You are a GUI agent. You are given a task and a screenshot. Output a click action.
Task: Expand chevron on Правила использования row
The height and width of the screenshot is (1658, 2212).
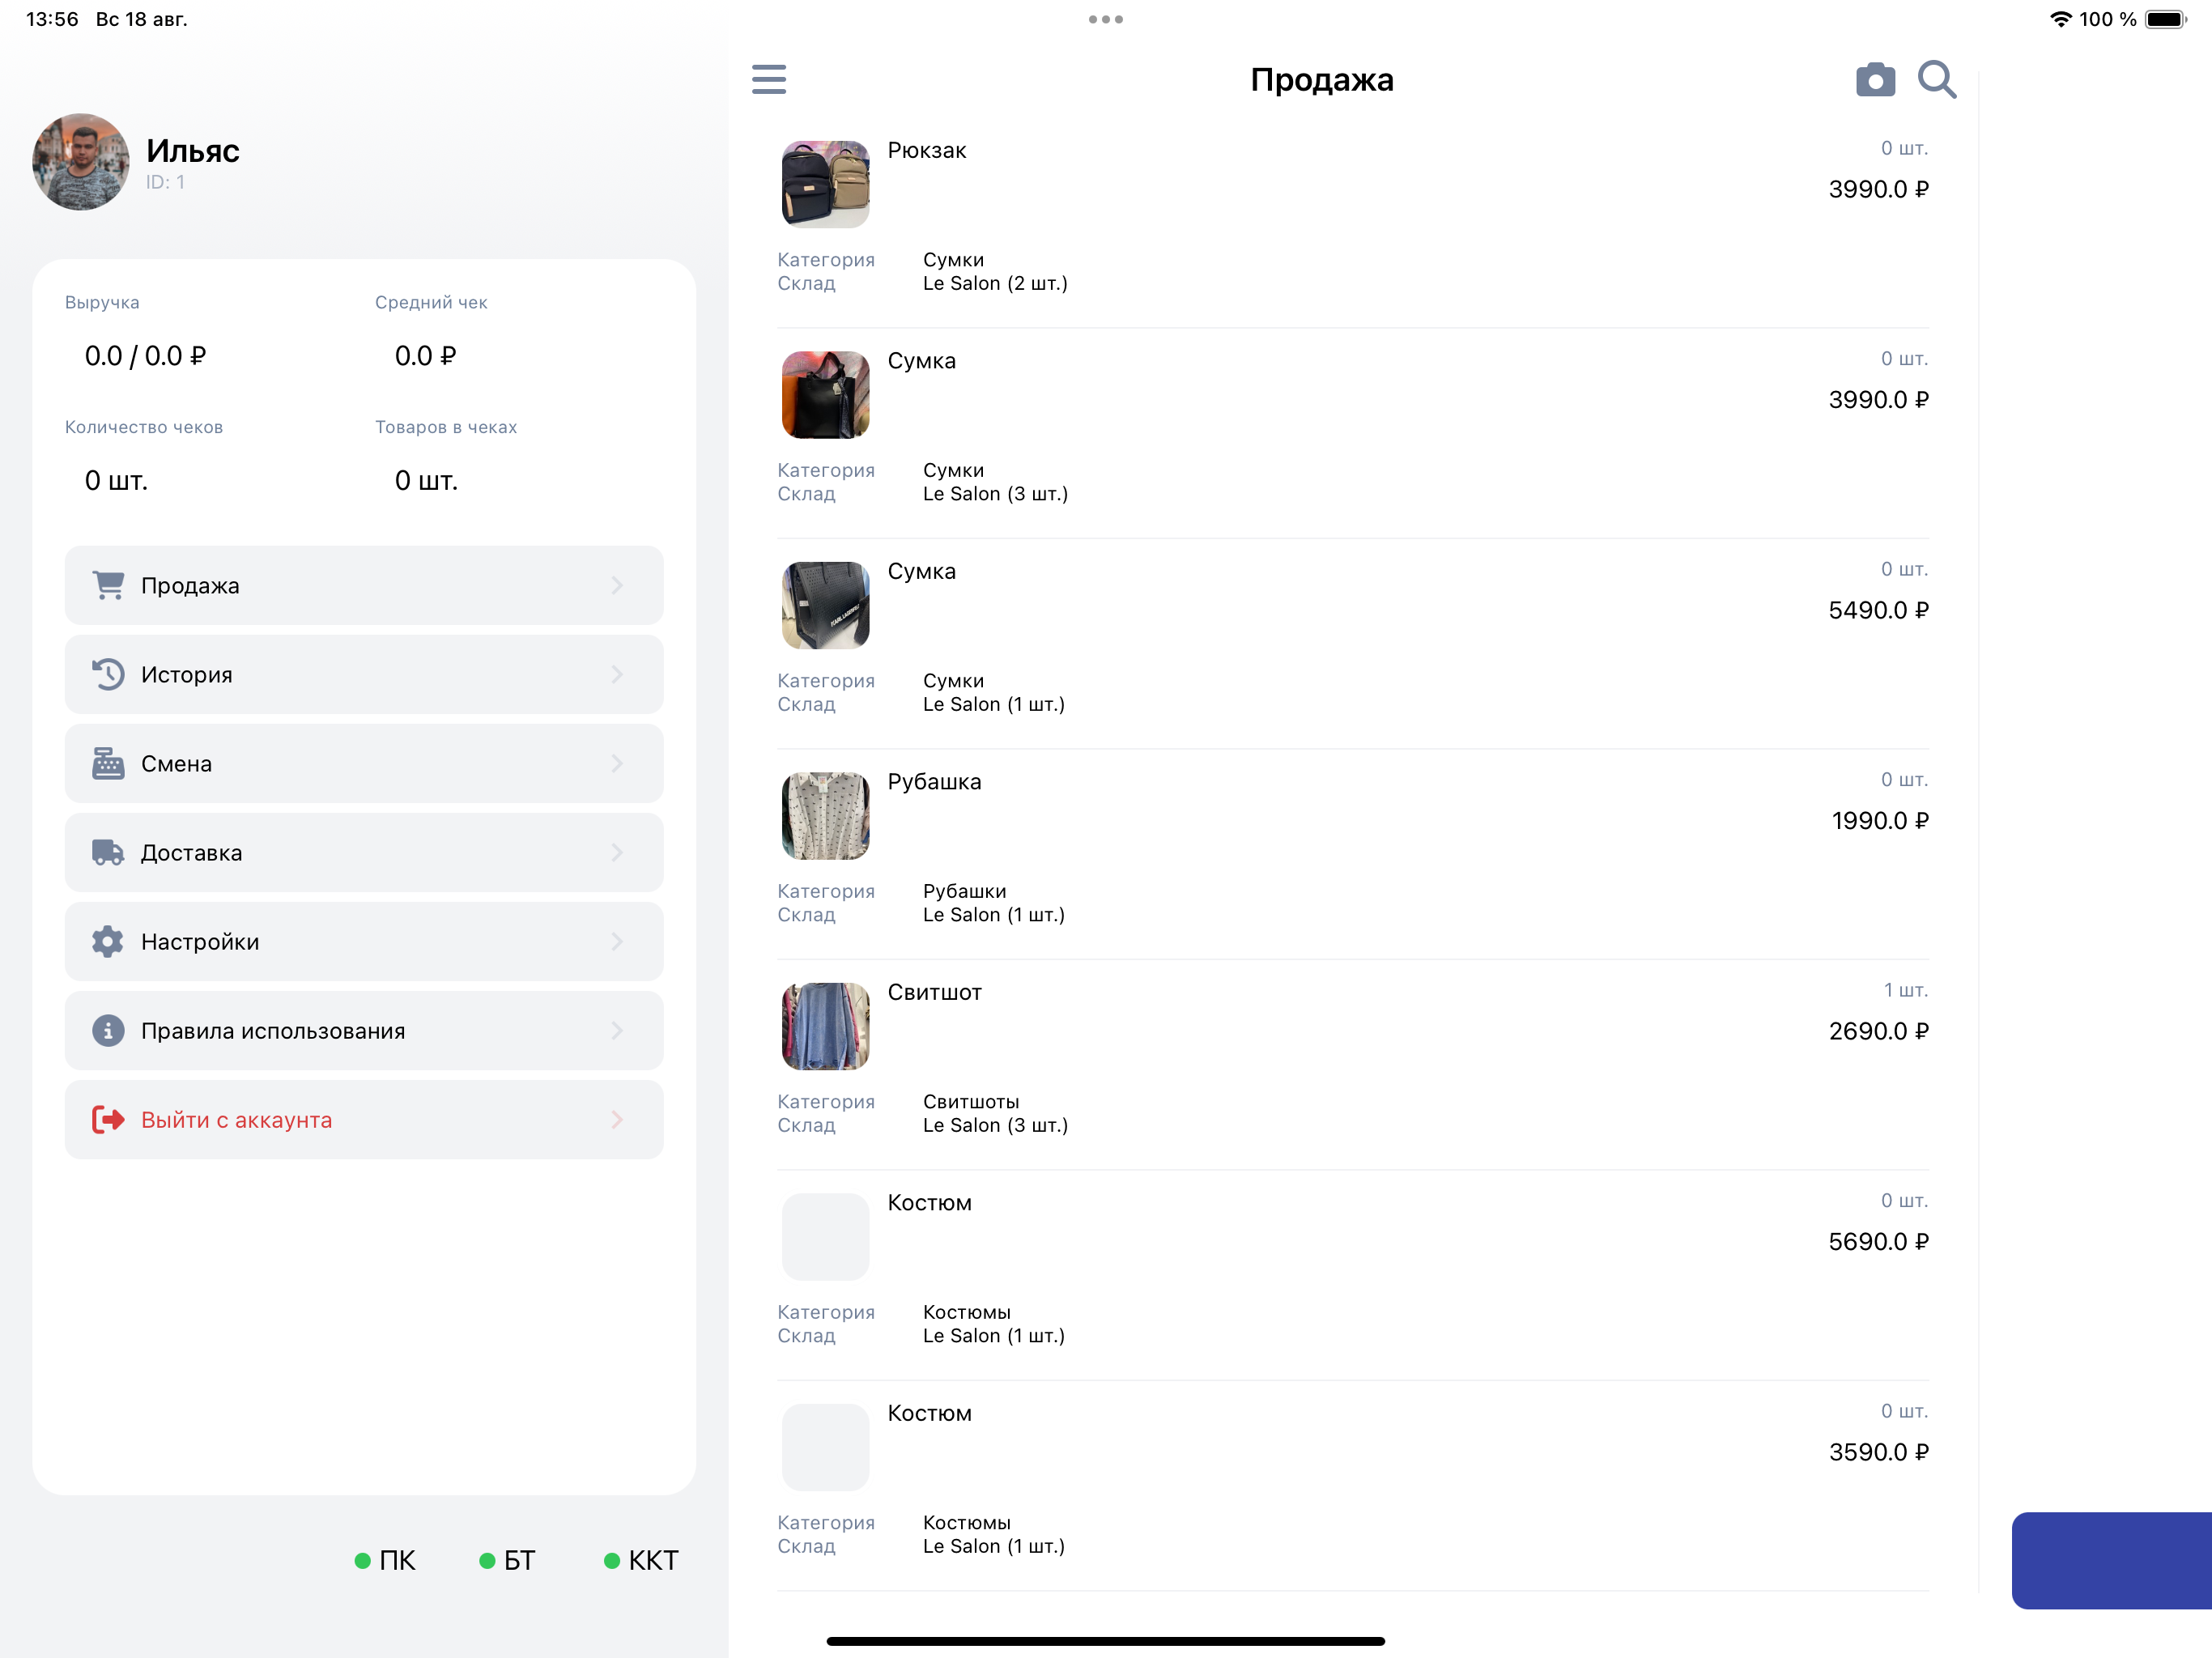tap(617, 1030)
